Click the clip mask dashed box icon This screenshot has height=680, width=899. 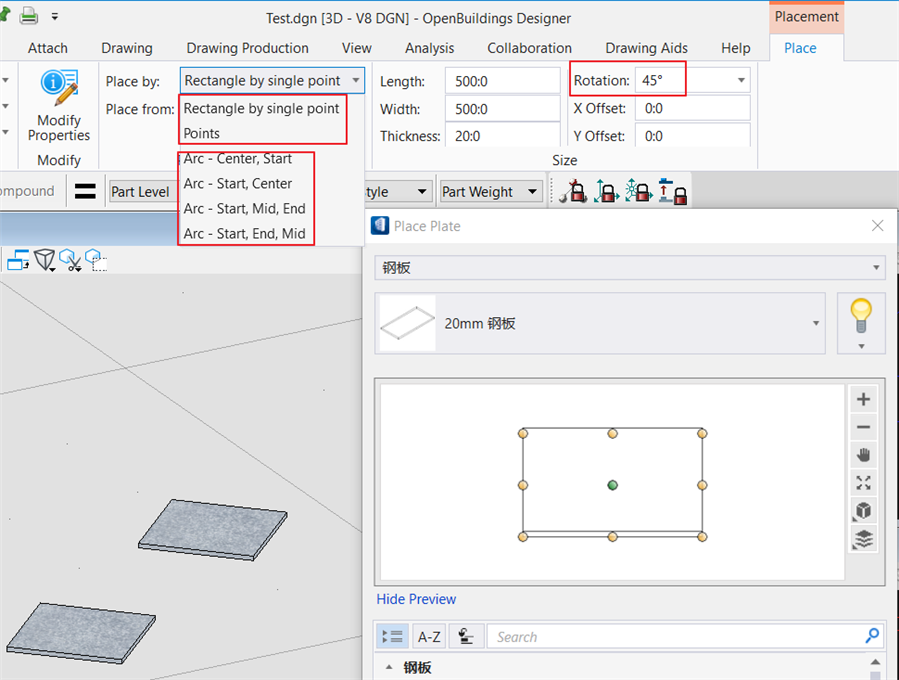(96, 260)
